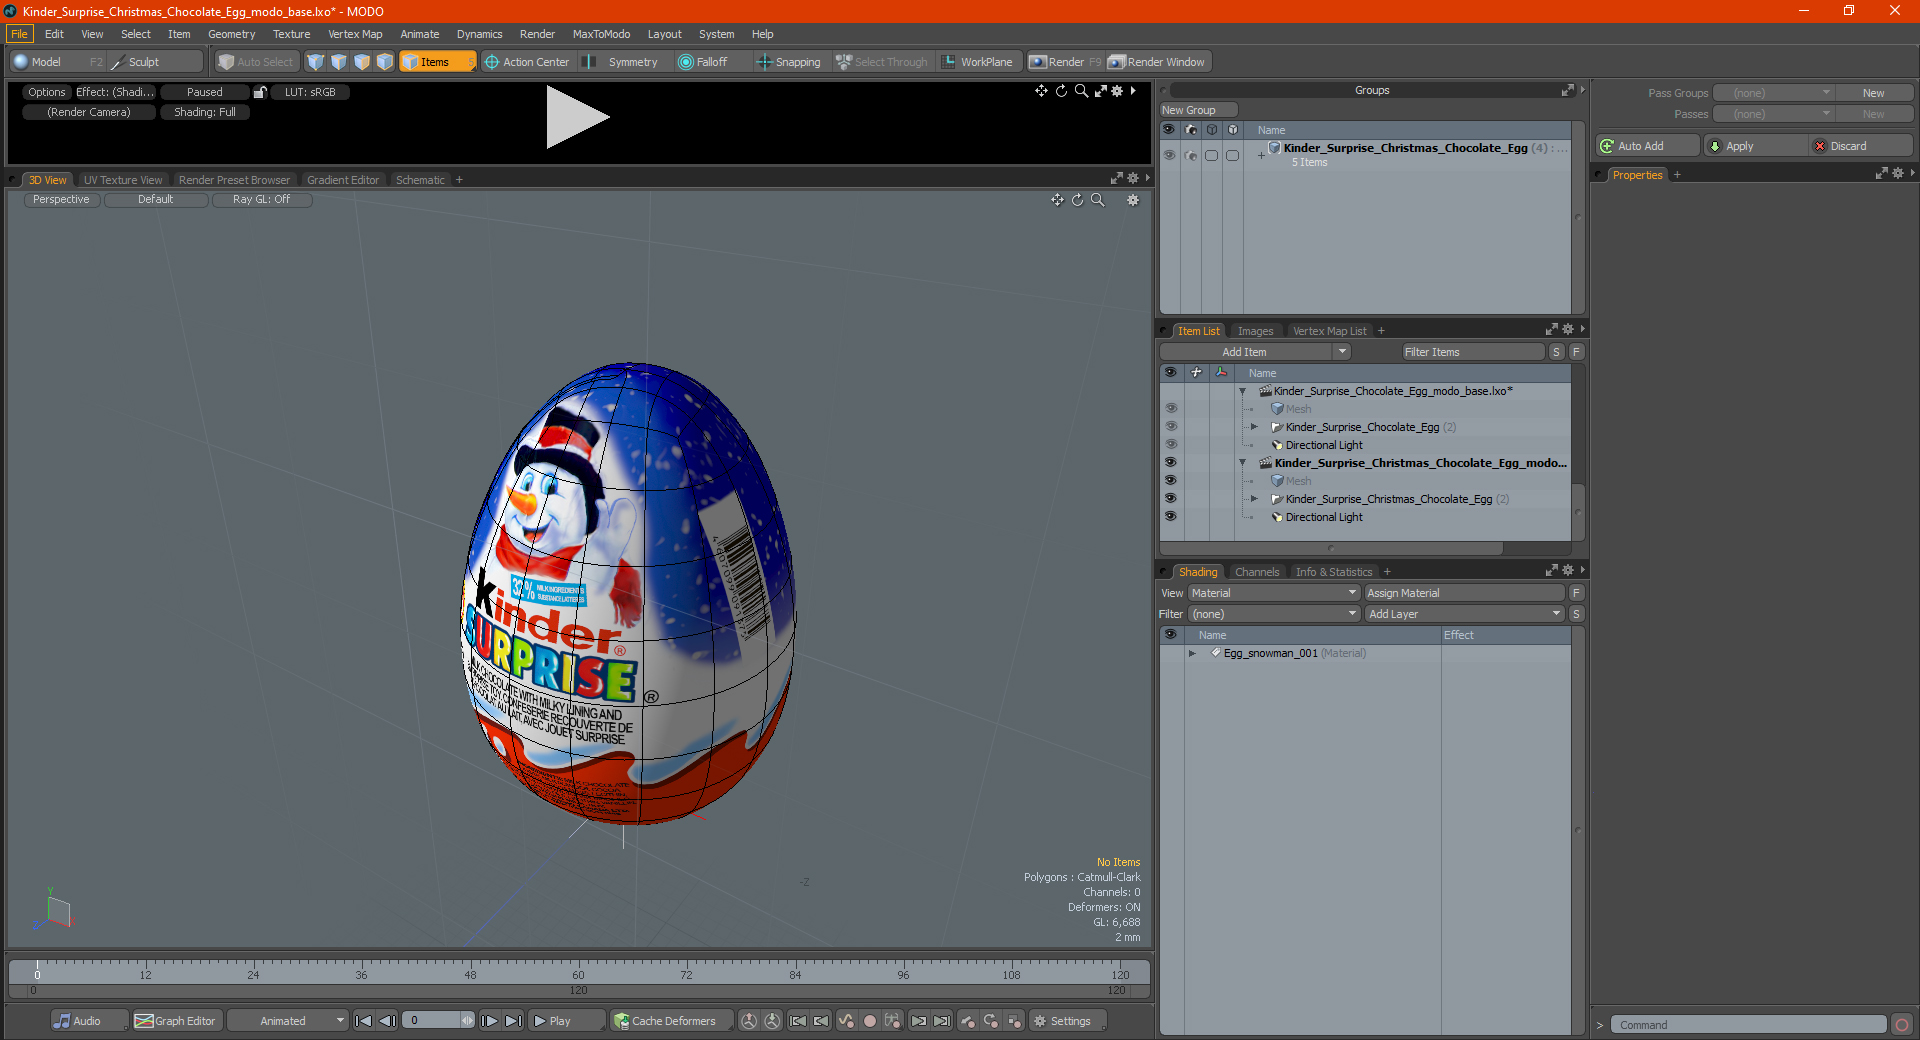
Task: Open the View Material dropdown
Action: pyautogui.click(x=1274, y=593)
